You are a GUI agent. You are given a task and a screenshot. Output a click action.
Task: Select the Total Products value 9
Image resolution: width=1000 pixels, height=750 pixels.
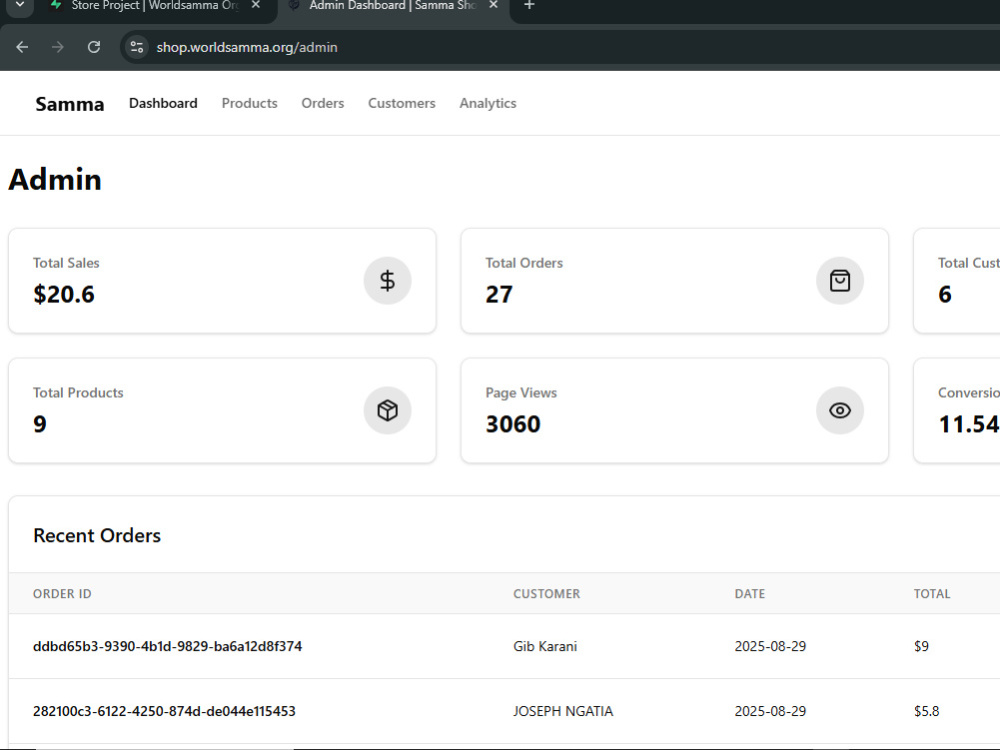click(40, 424)
